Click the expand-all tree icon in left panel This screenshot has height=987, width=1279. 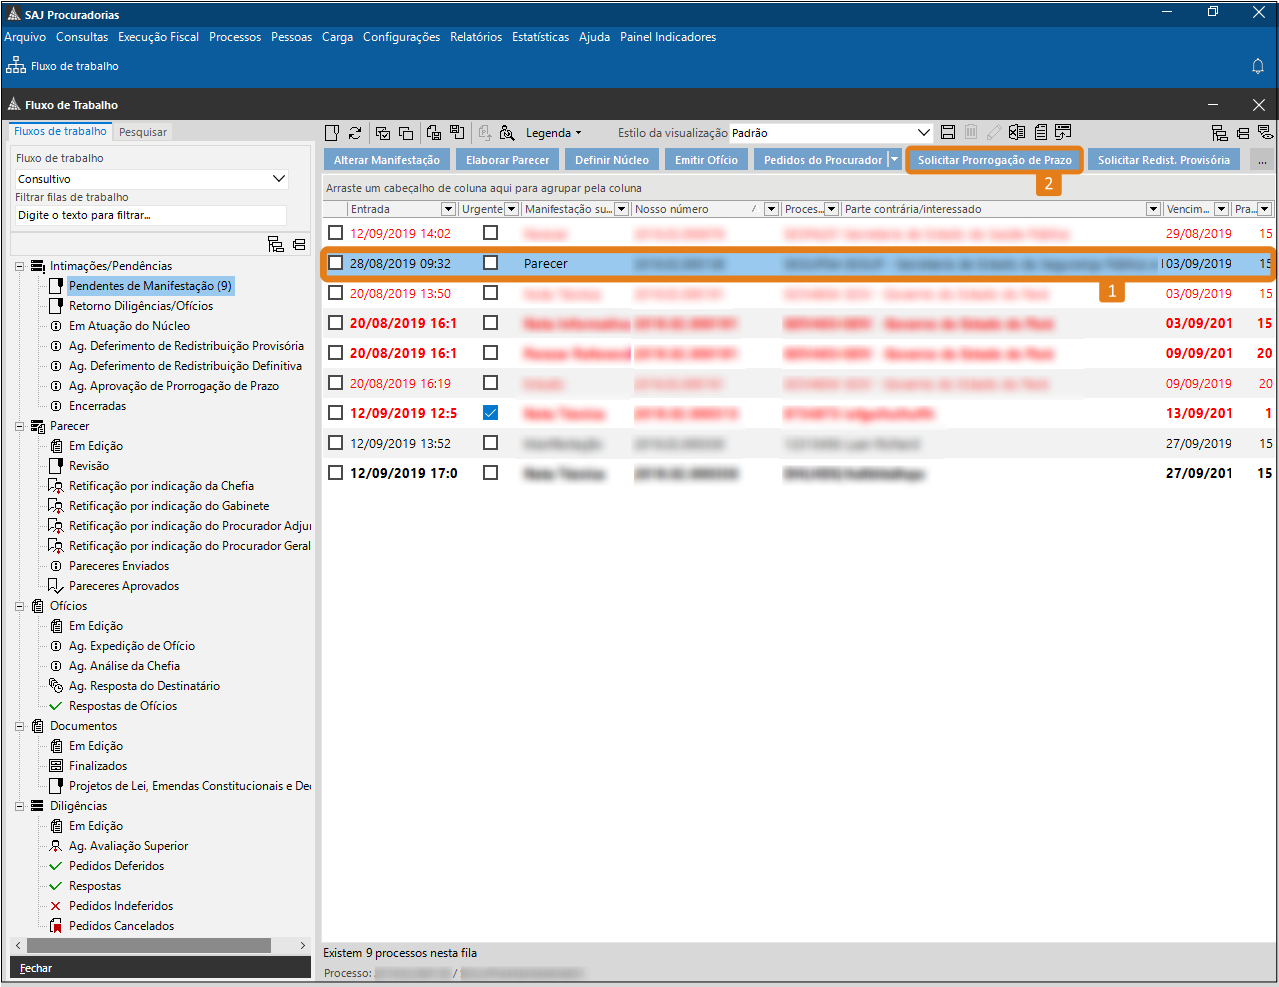[x=276, y=245]
